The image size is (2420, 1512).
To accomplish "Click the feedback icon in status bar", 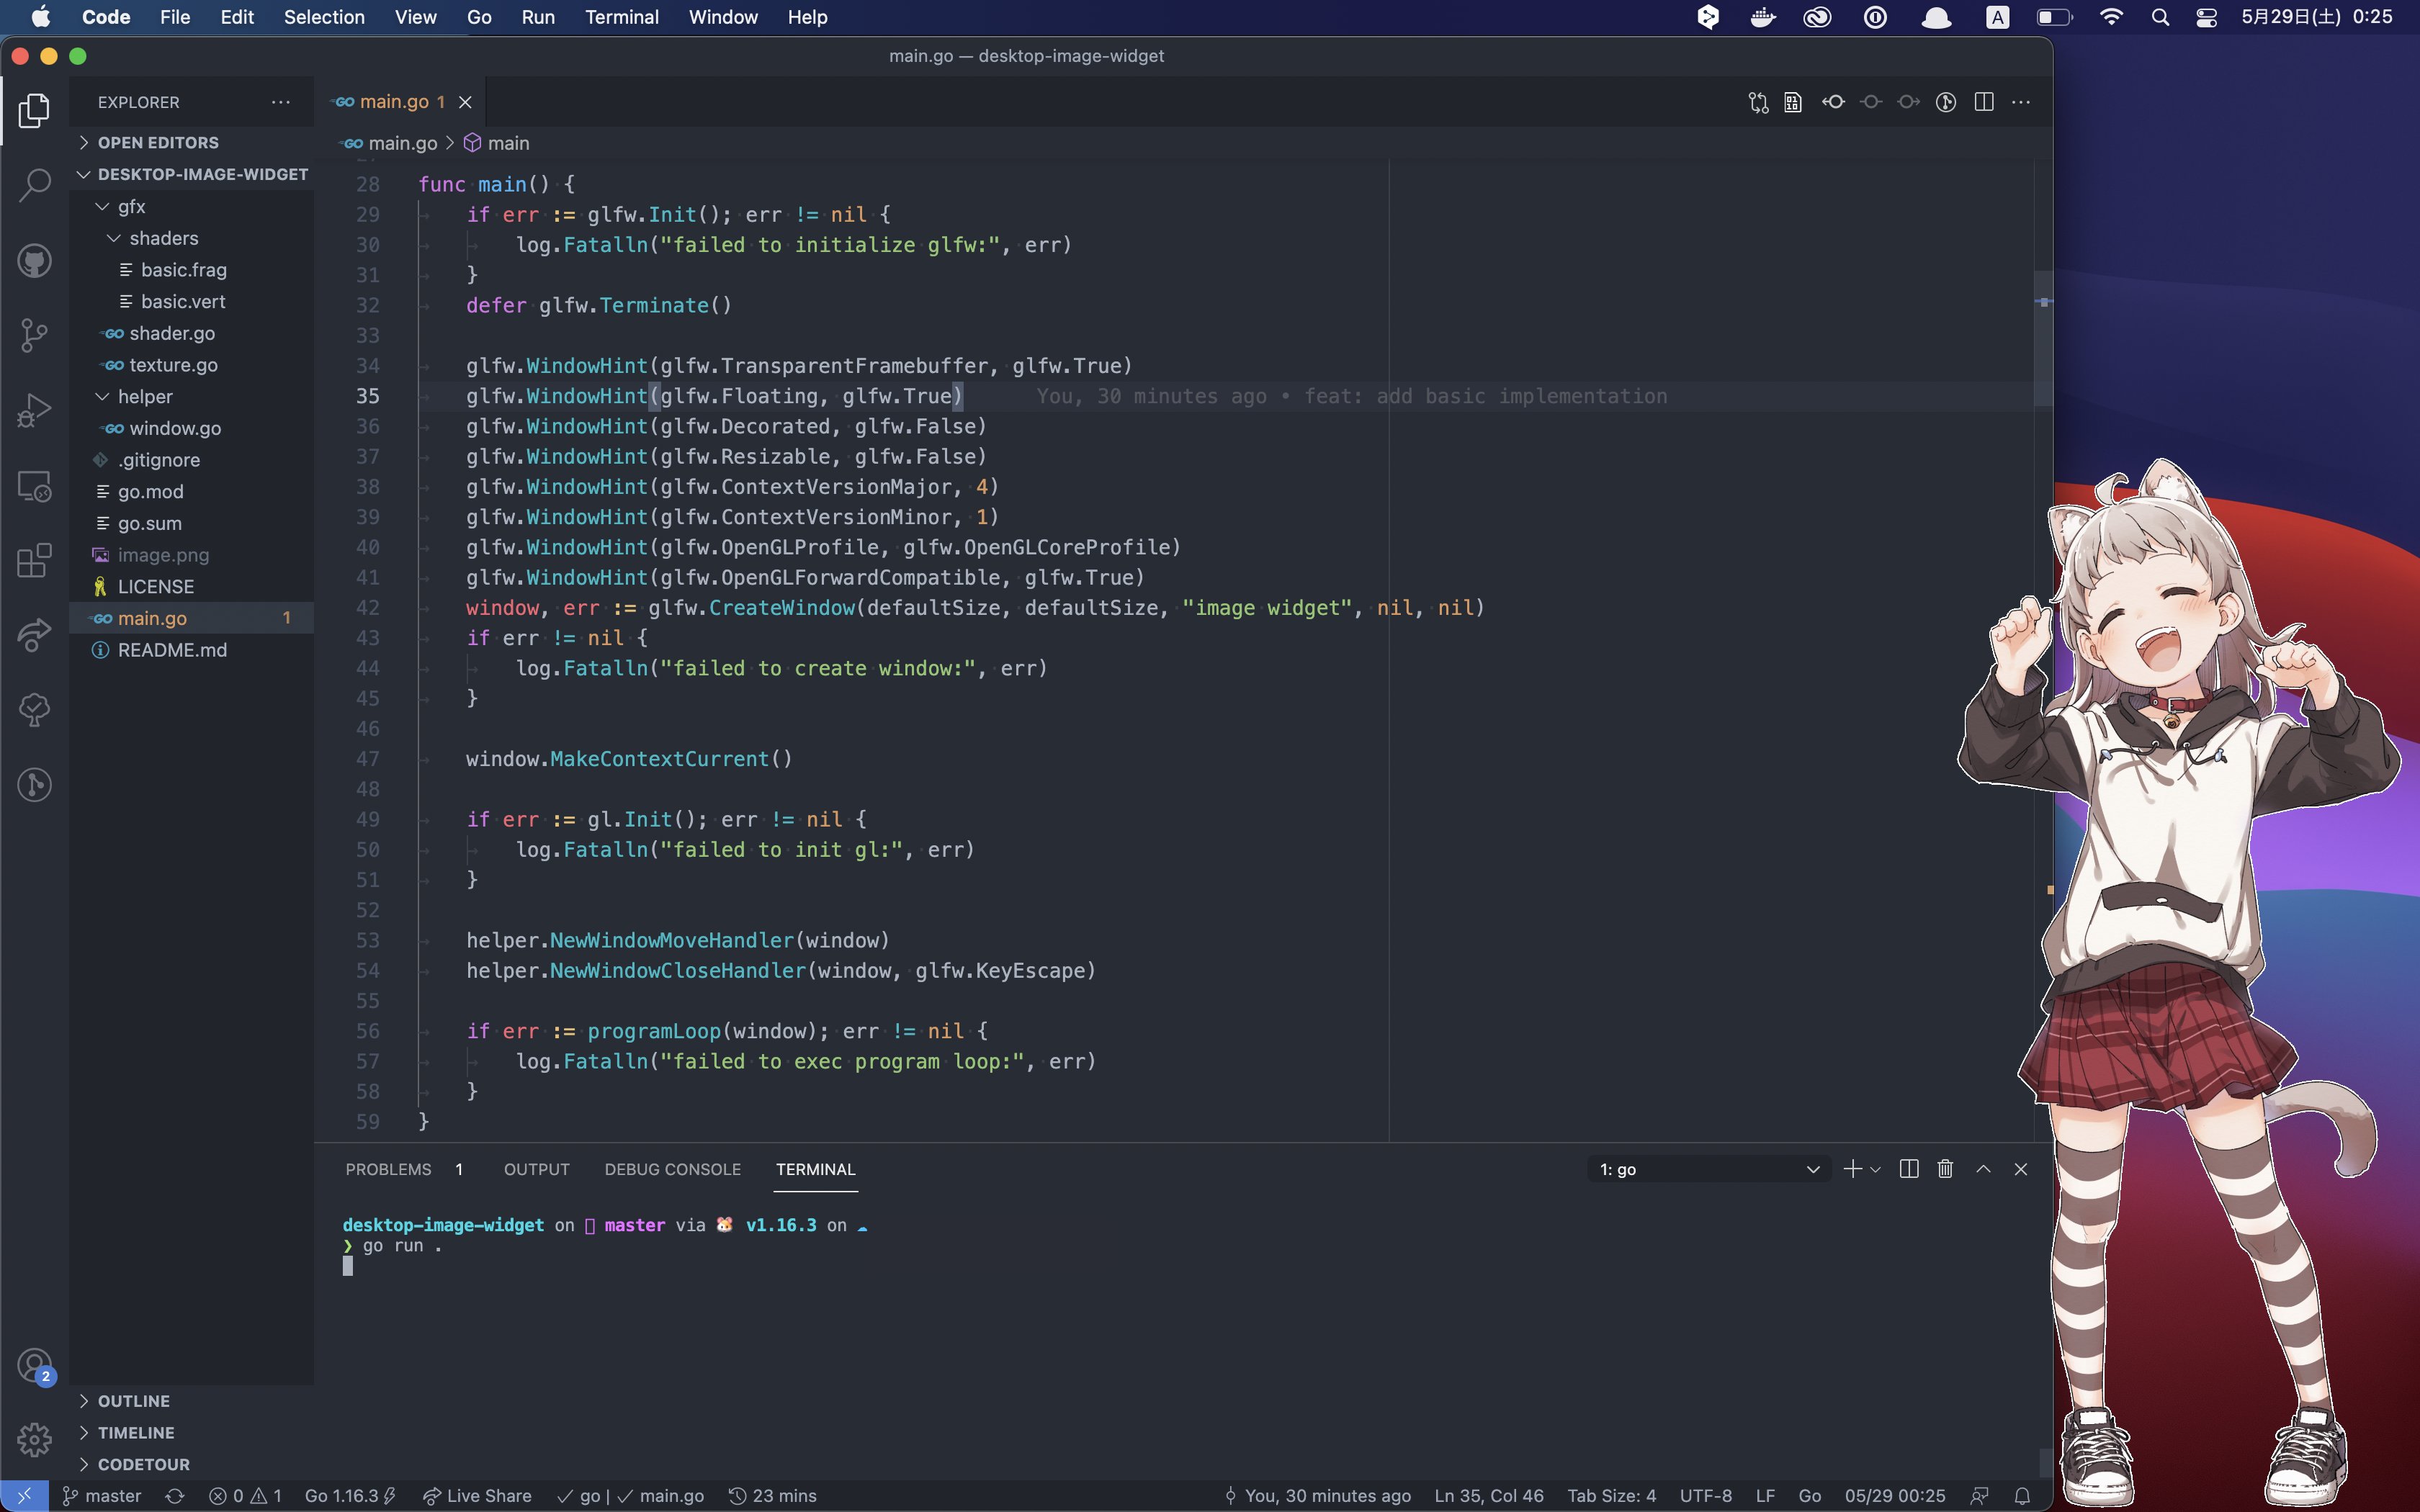I will click(x=1979, y=1496).
